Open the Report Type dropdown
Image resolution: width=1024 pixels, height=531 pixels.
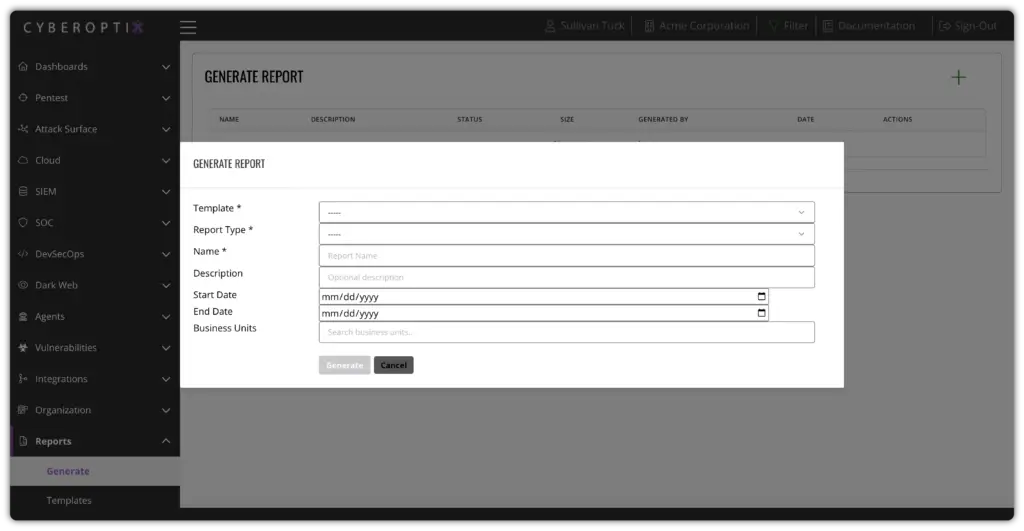pos(566,234)
